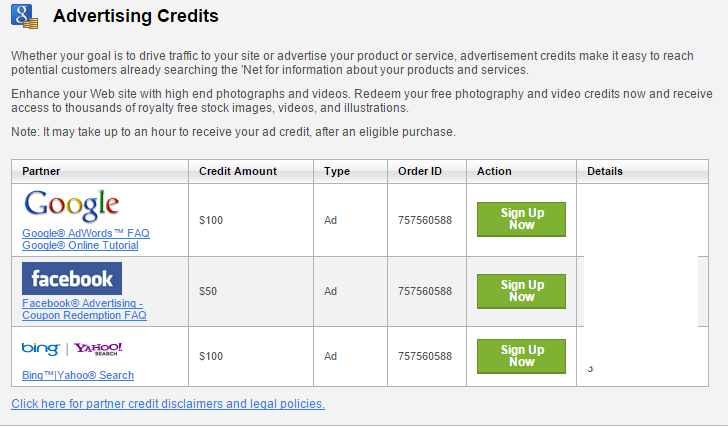Click the Yahoo Search logo
This screenshot has width=728, height=427.
(x=98, y=349)
